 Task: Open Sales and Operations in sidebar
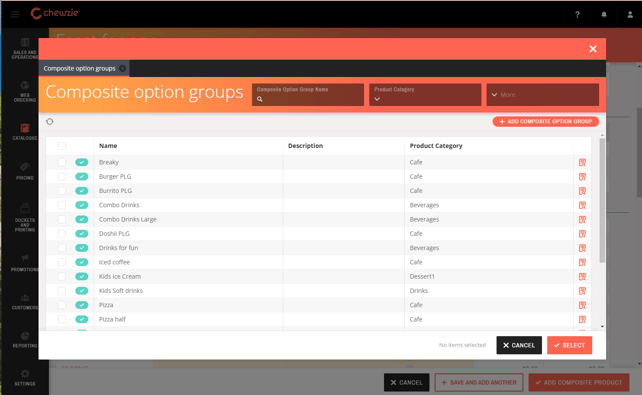(25, 49)
